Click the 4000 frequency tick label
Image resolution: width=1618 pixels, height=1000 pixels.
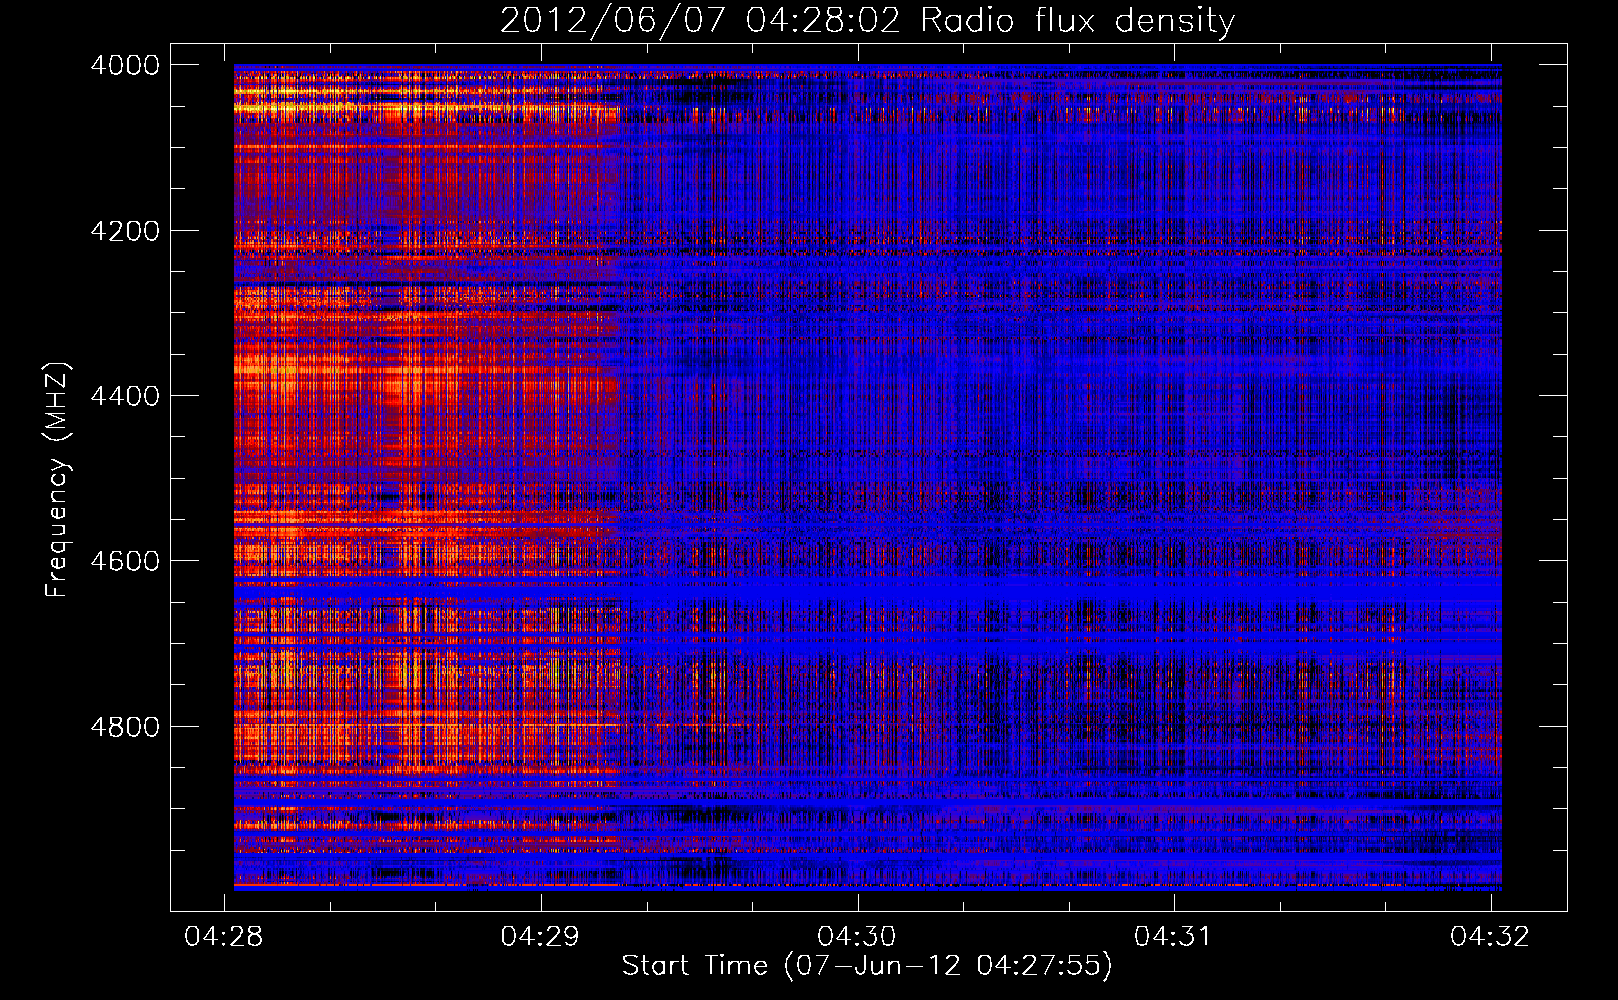(125, 65)
